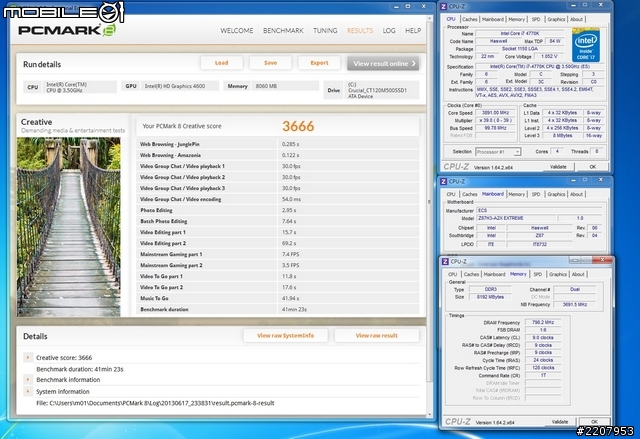Click the result file path text
This screenshot has width=640, height=439.
[155, 403]
